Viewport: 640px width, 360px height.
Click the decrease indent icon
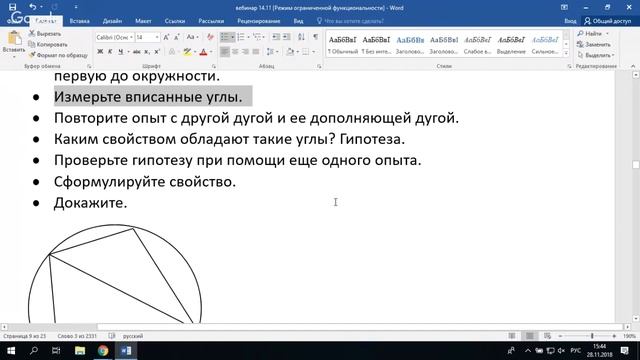point(276,37)
